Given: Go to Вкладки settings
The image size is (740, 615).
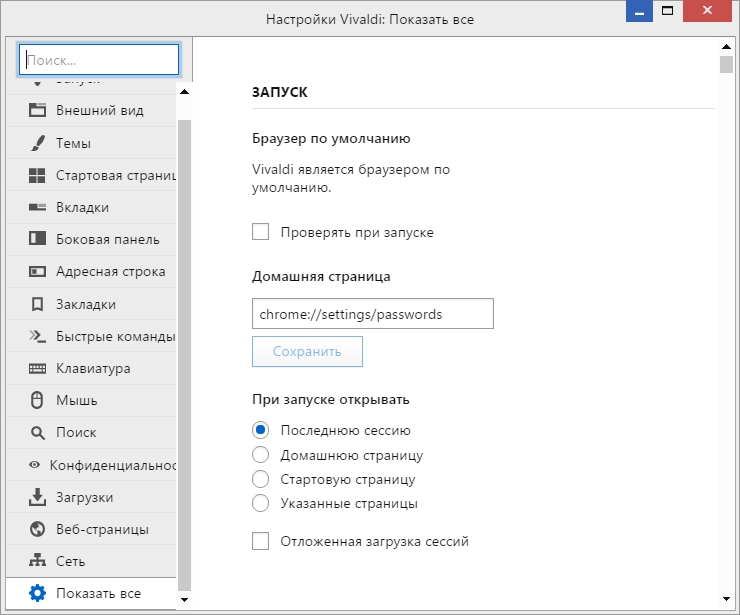Looking at the screenshot, I should (91, 207).
